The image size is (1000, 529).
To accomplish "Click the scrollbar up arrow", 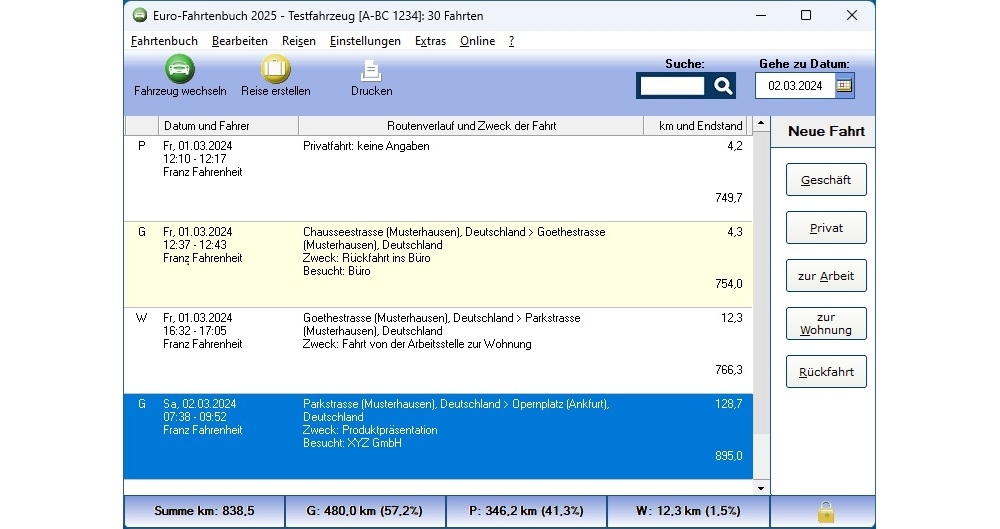I will pos(761,123).
